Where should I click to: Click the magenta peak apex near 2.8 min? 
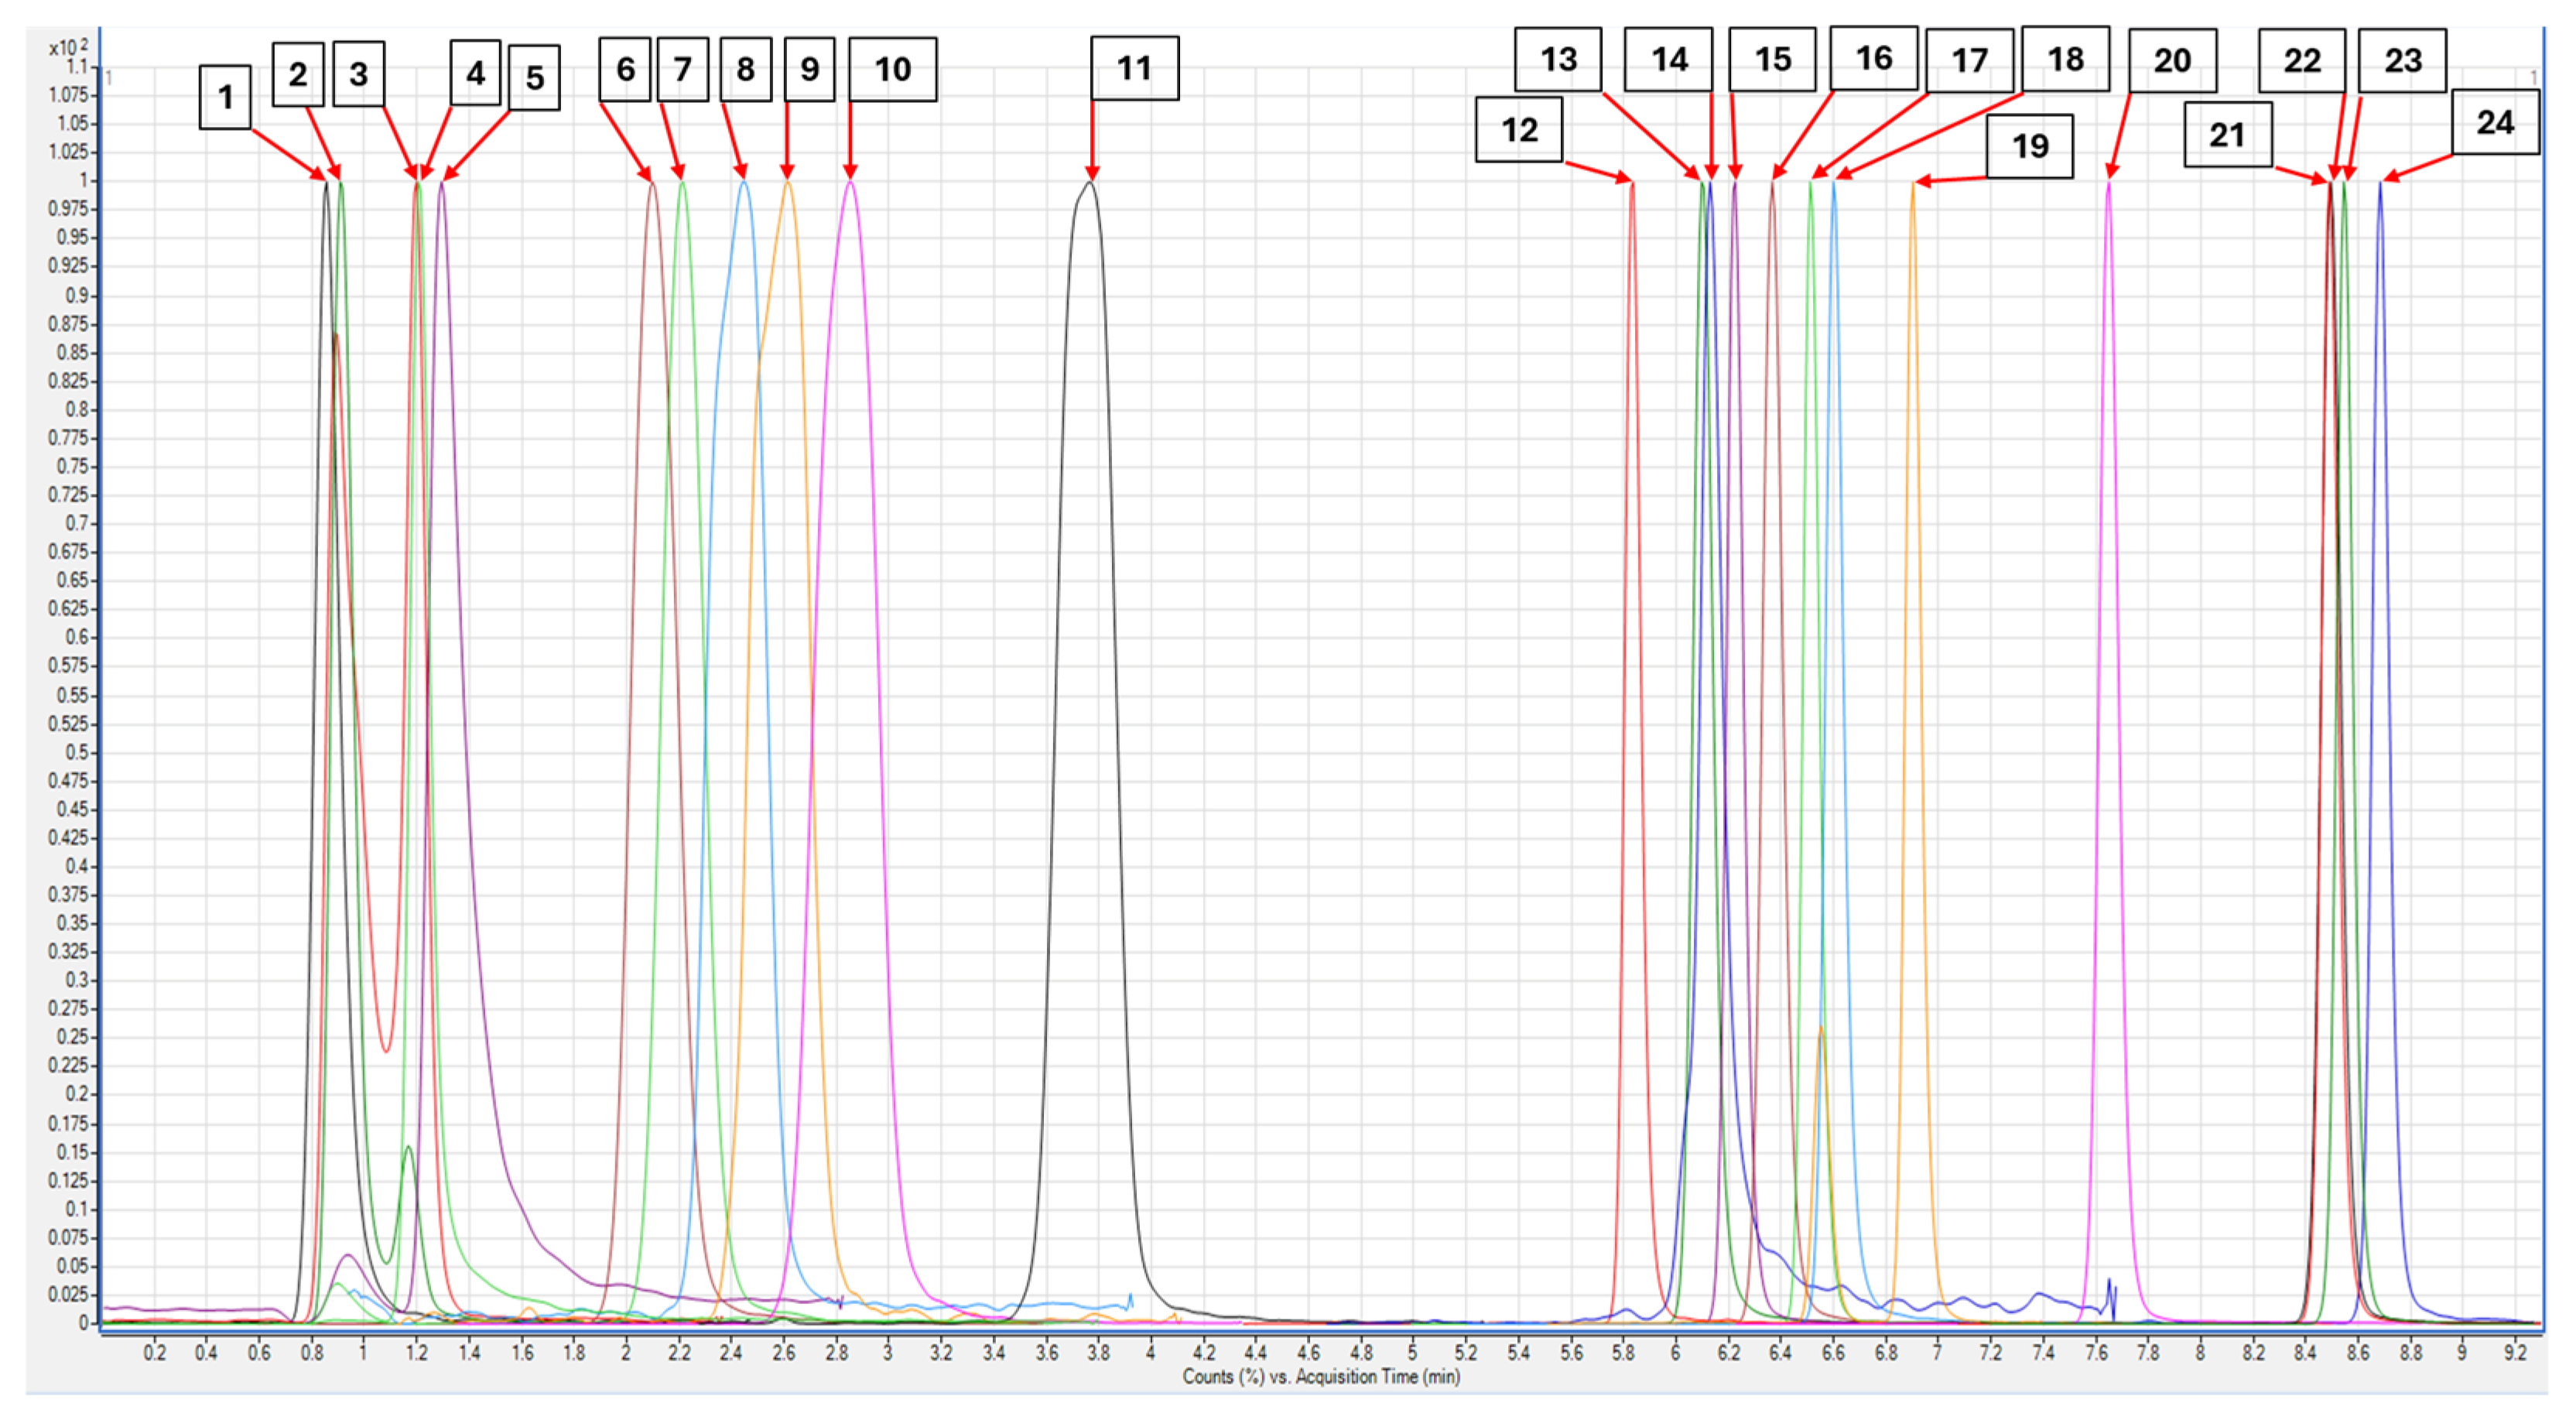click(851, 183)
